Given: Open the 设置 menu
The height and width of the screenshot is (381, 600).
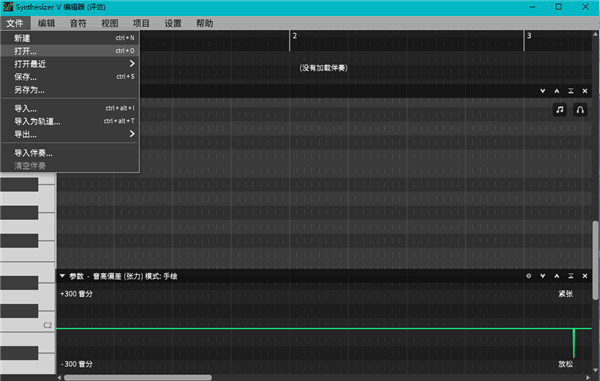Looking at the screenshot, I should tap(173, 23).
